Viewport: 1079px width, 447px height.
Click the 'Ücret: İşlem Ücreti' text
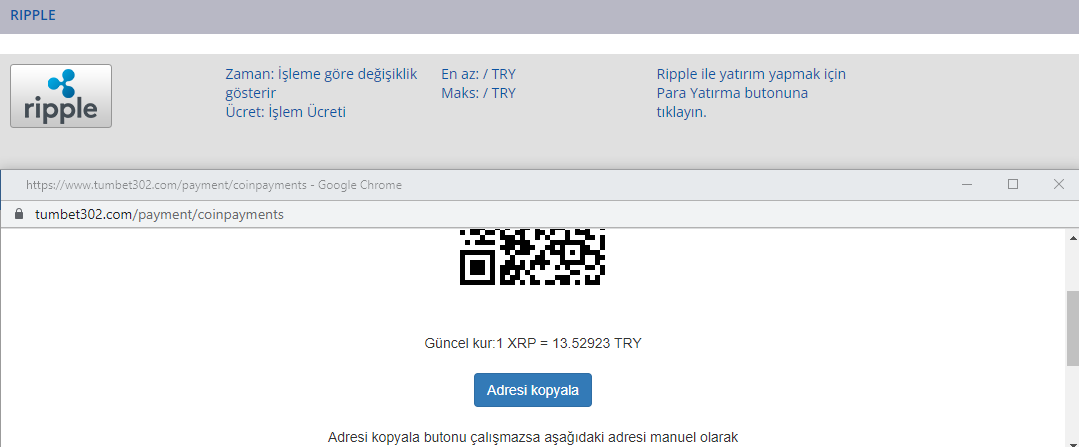286,112
